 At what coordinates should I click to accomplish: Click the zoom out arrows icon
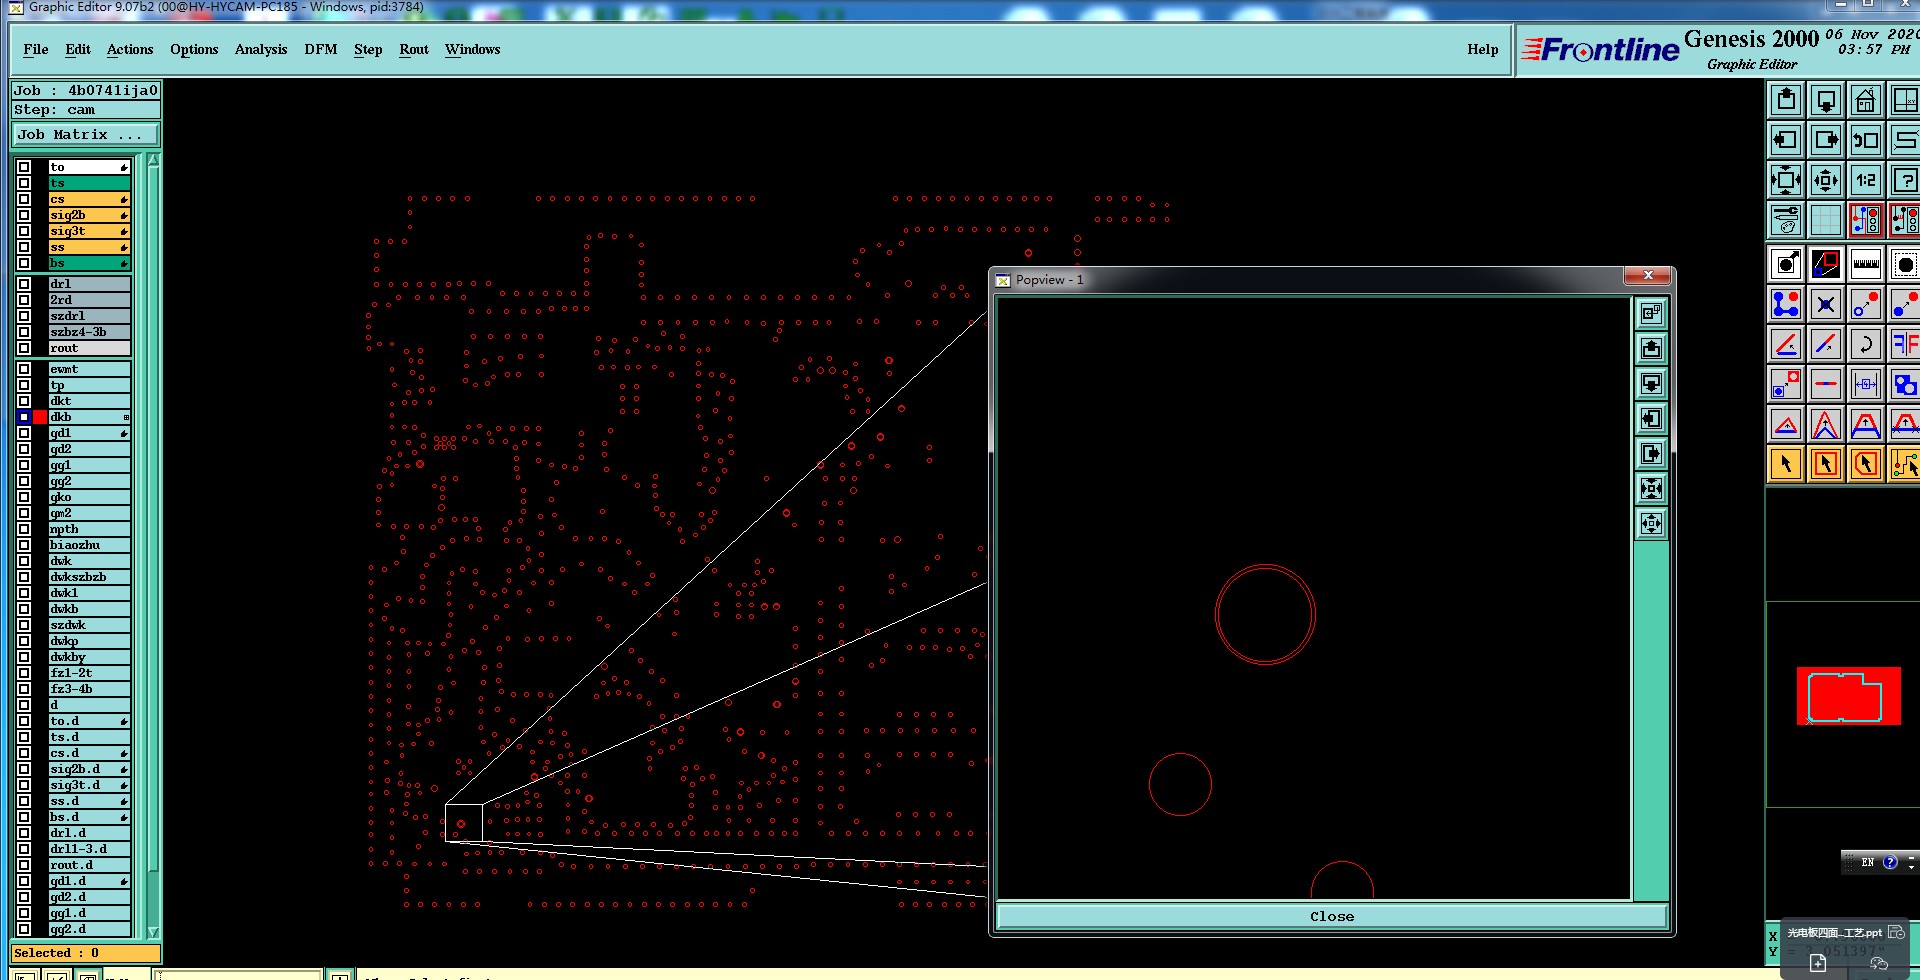1826,180
